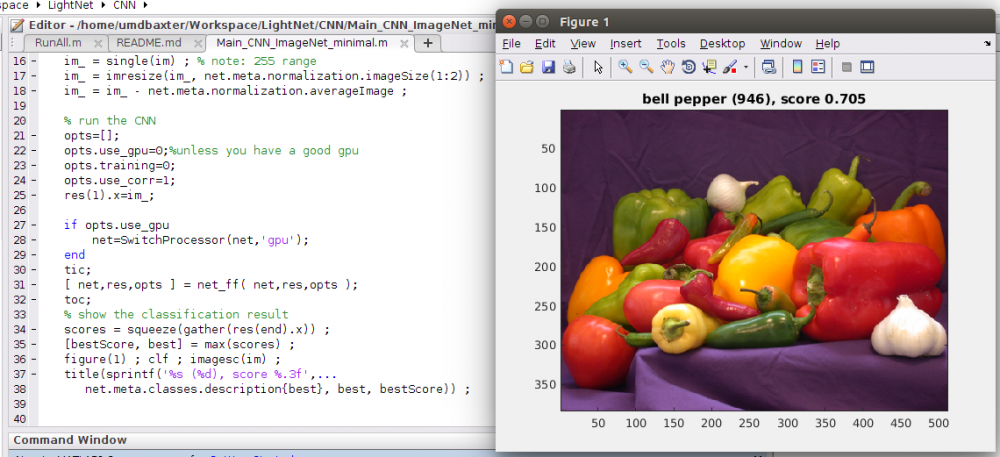Open a file with the folder icon
The width and height of the screenshot is (1000, 457).
(527, 67)
